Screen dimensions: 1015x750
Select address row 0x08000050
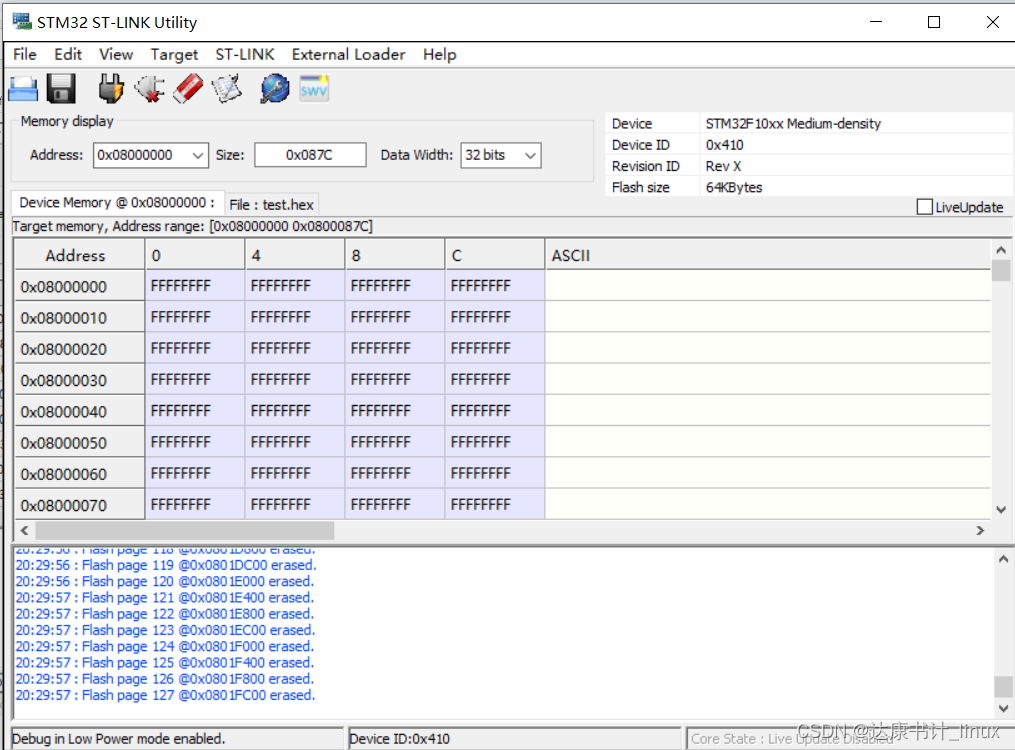pyautogui.click(x=79, y=443)
